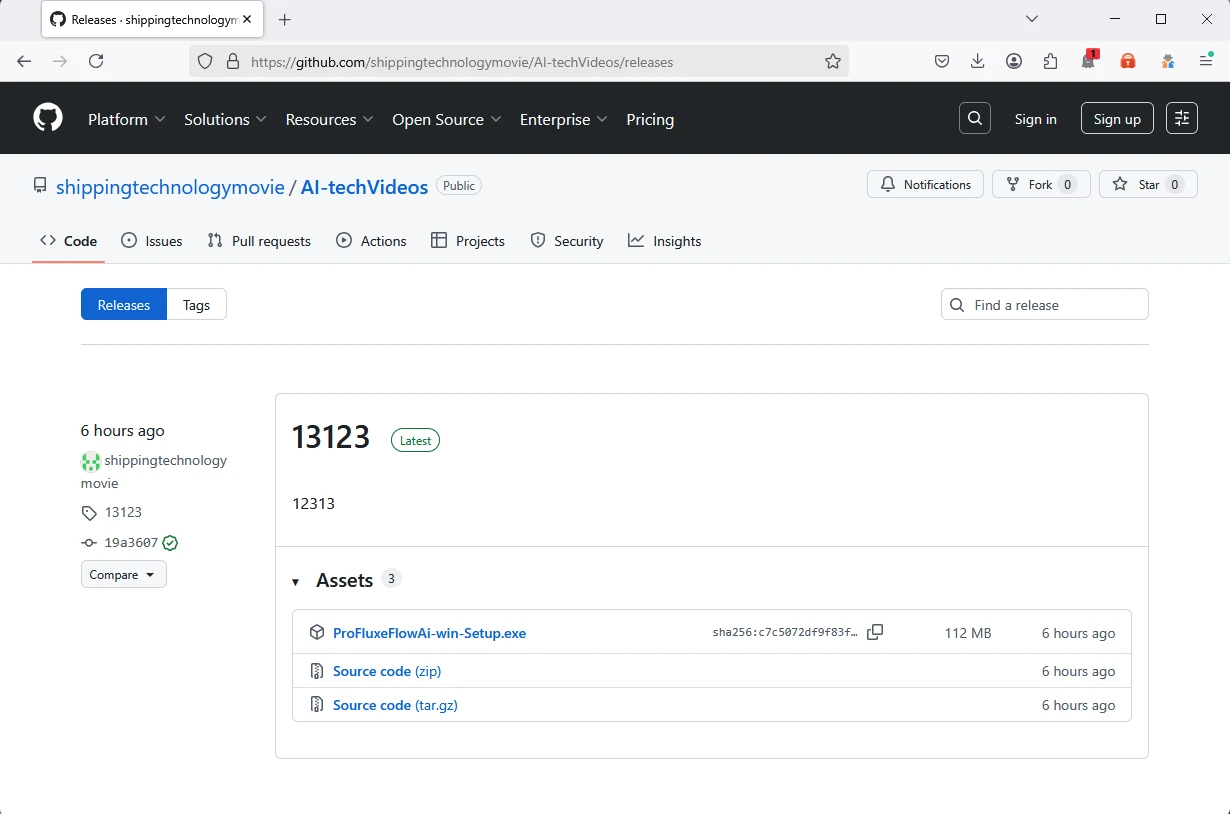Copy the sha256 checksum to clipboard
The height and width of the screenshot is (814, 1230).
pos(875,632)
